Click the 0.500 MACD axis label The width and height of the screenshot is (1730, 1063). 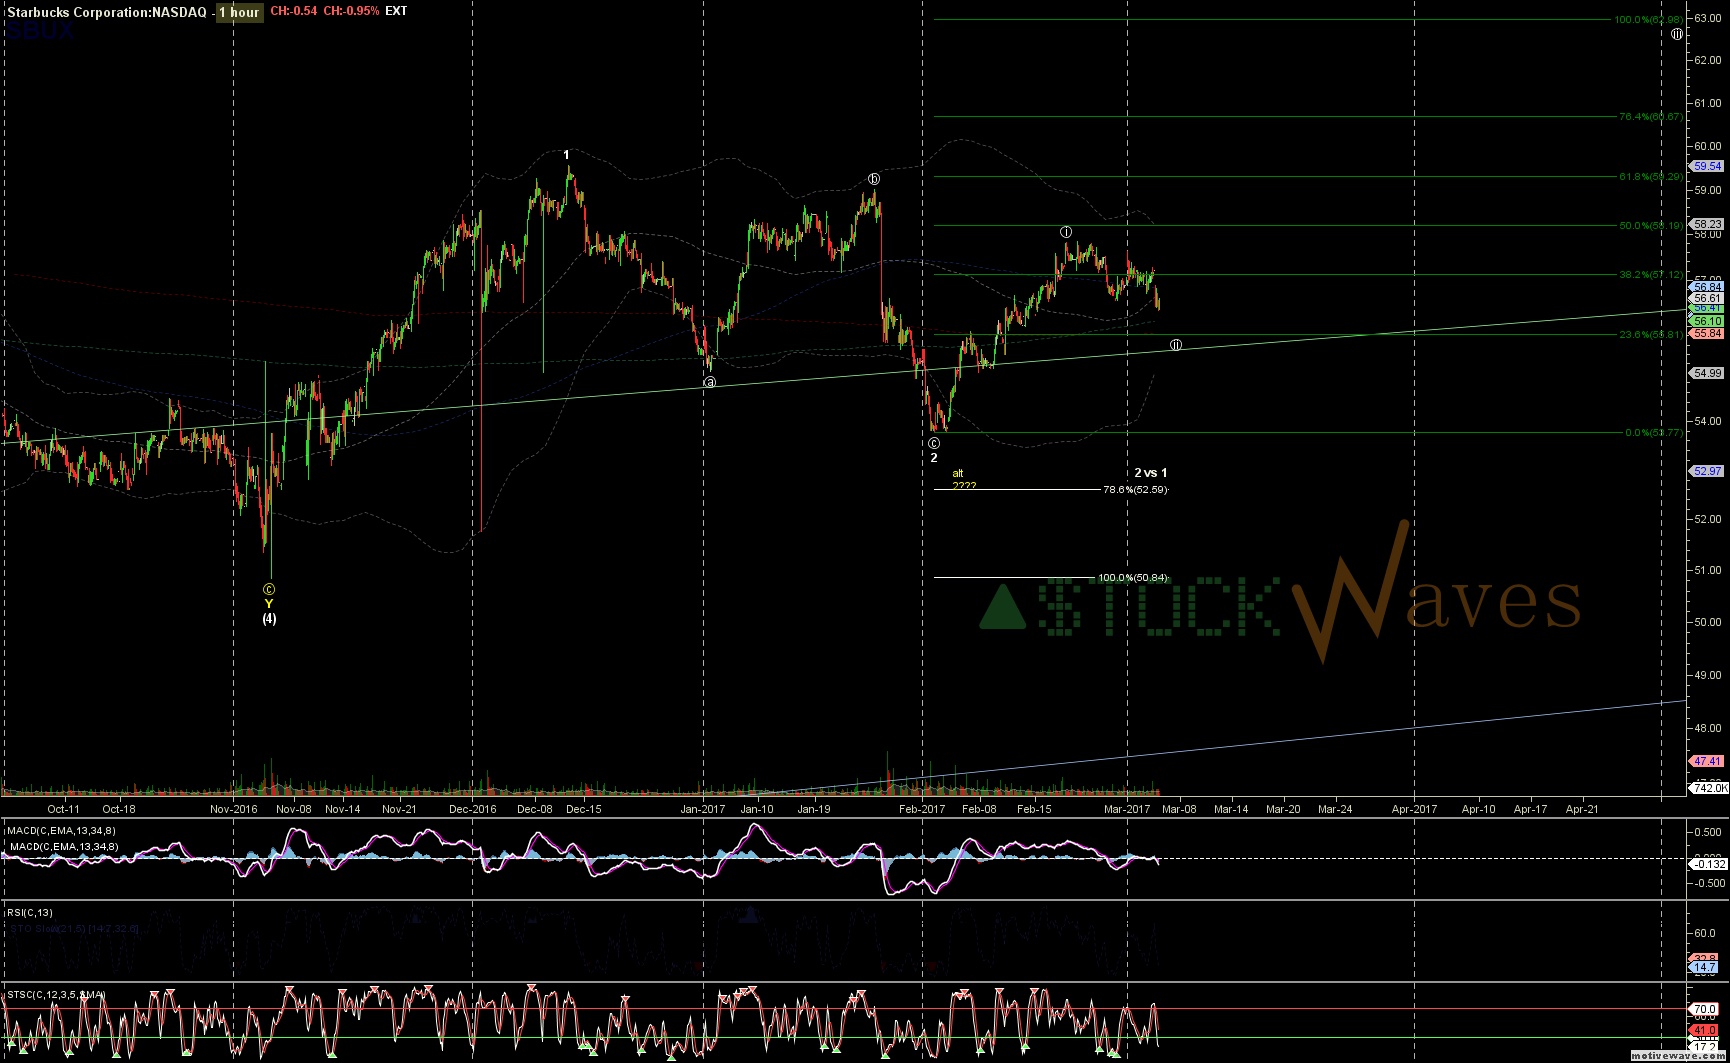[1708, 832]
